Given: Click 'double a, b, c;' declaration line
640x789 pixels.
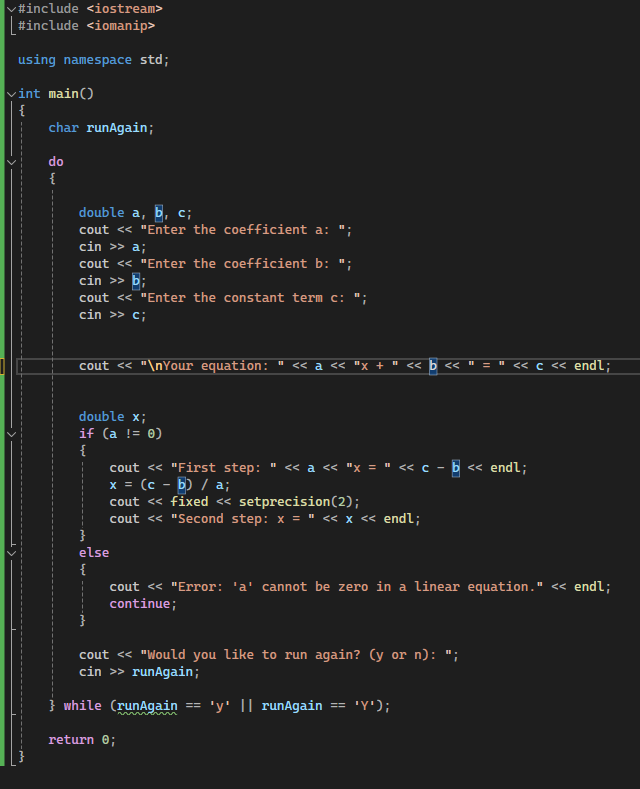Looking at the screenshot, I should [x=135, y=213].
